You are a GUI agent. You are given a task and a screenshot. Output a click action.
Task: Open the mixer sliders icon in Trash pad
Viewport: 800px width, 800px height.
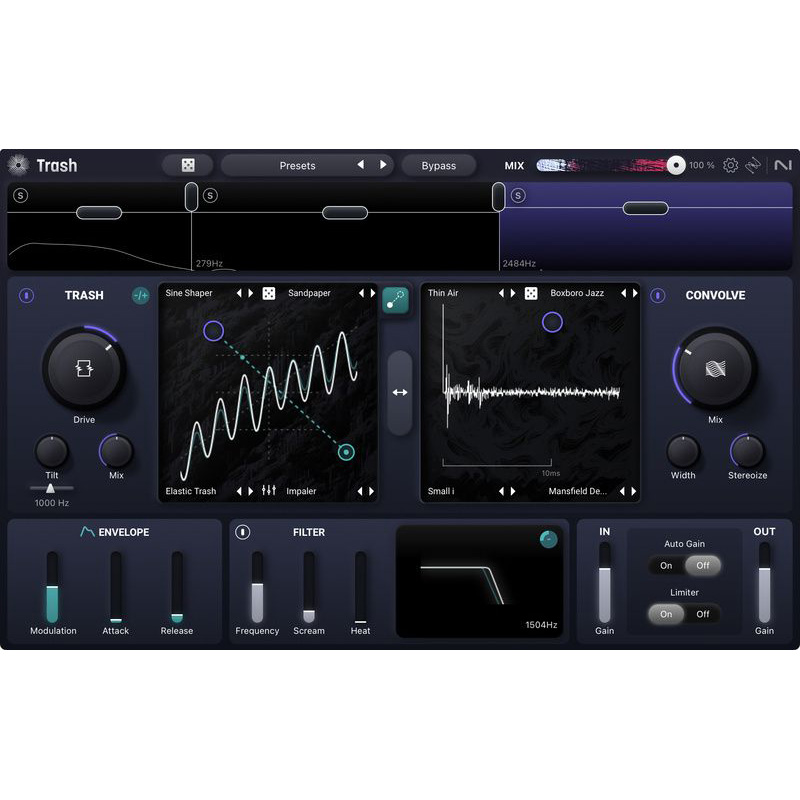click(x=268, y=490)
